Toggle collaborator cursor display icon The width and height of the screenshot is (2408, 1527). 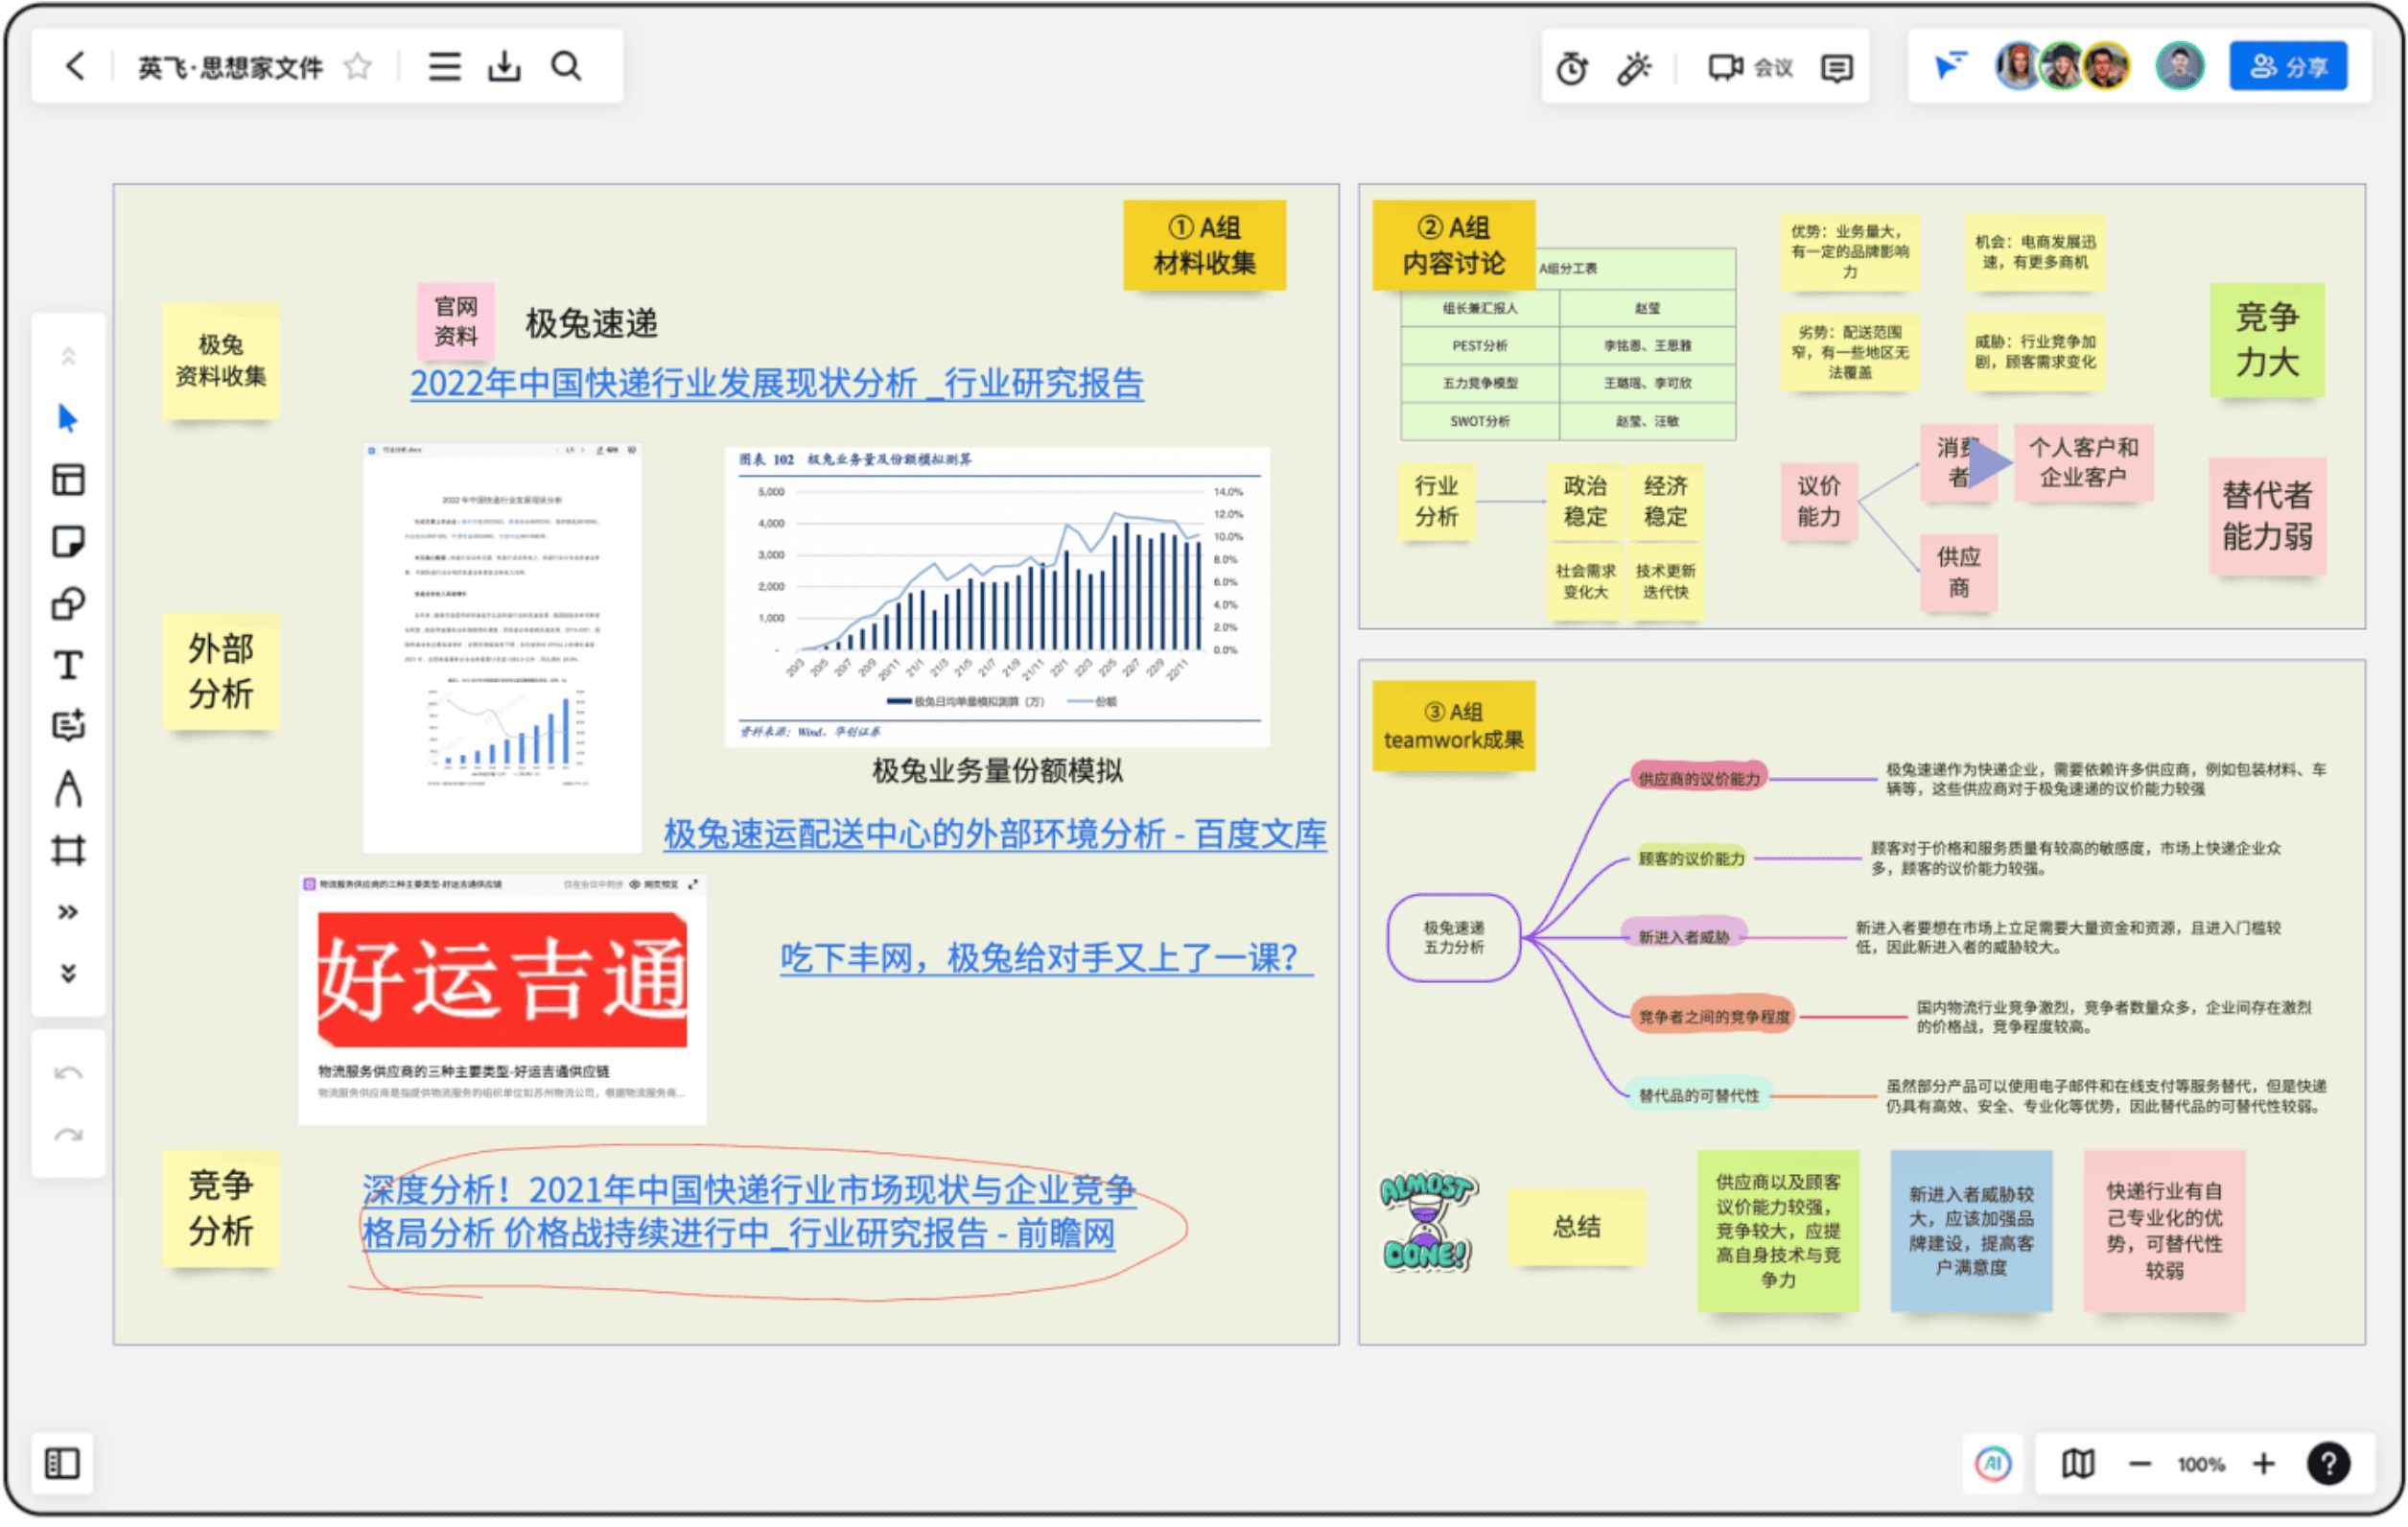coord(1950,67)
